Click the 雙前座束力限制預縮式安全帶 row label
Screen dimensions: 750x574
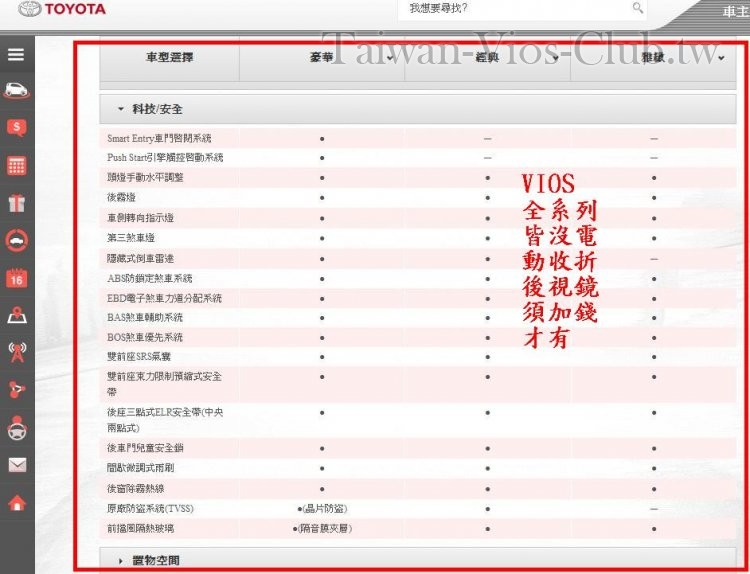pos(165,384)
